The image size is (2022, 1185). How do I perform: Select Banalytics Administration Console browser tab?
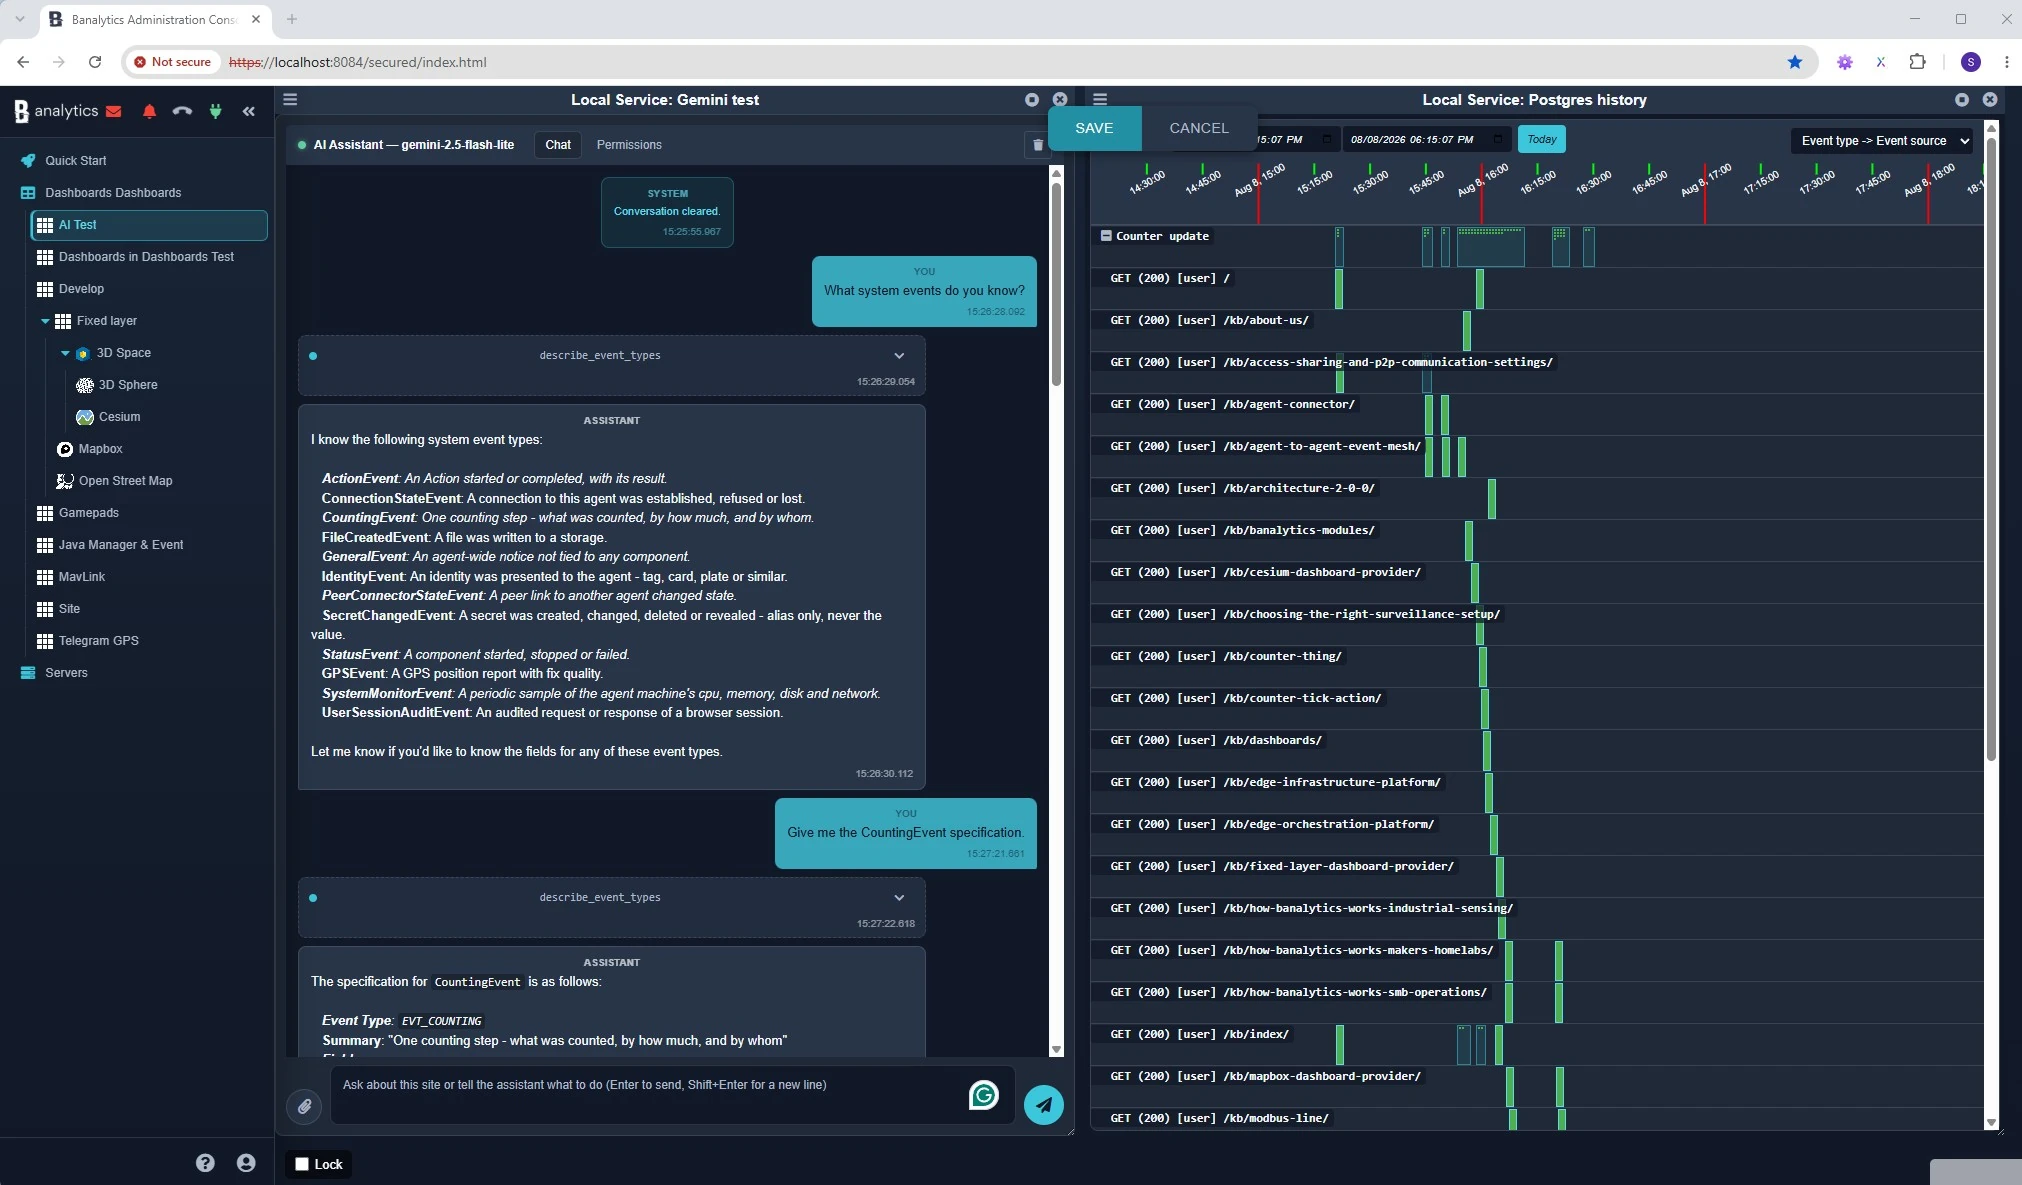point(154,19)
